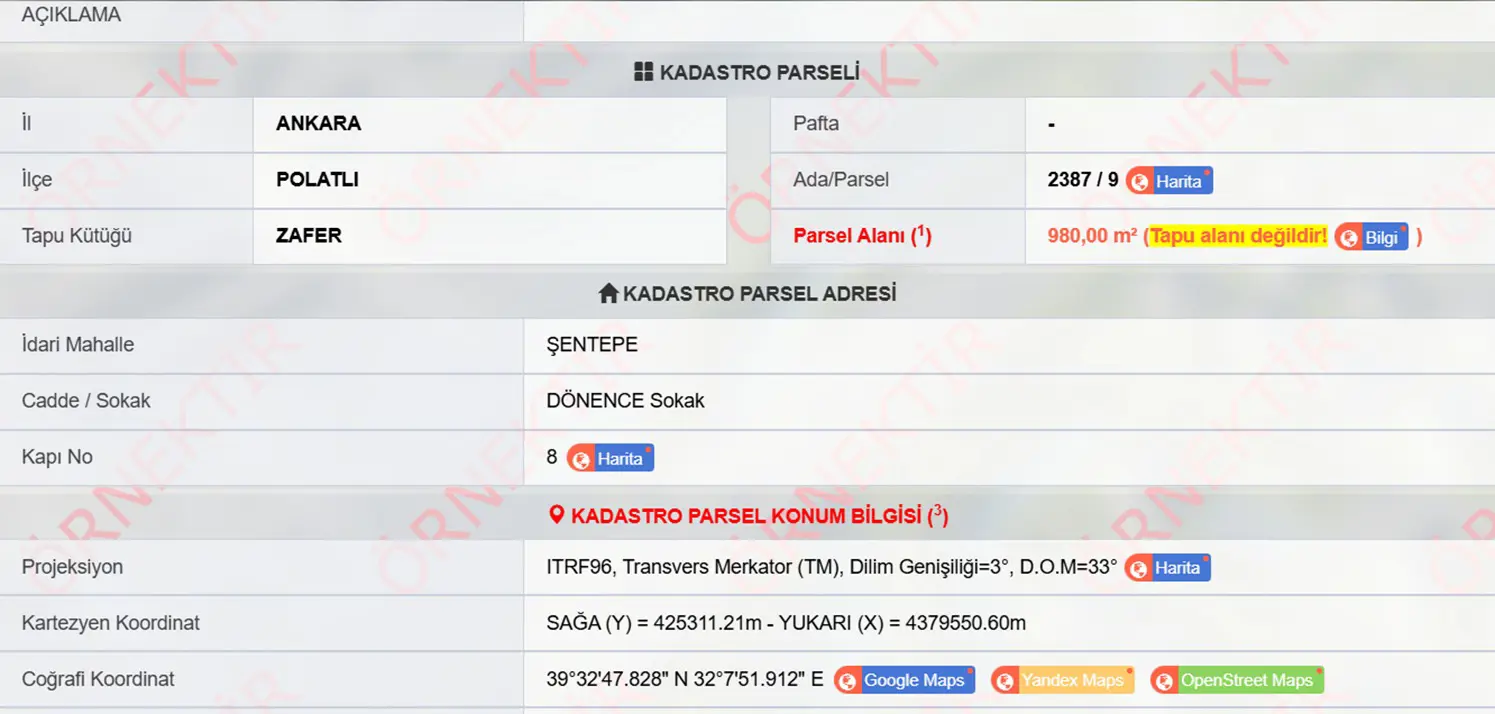
Task: Open coordinates in Google Maps
Action: pos(904,680)
